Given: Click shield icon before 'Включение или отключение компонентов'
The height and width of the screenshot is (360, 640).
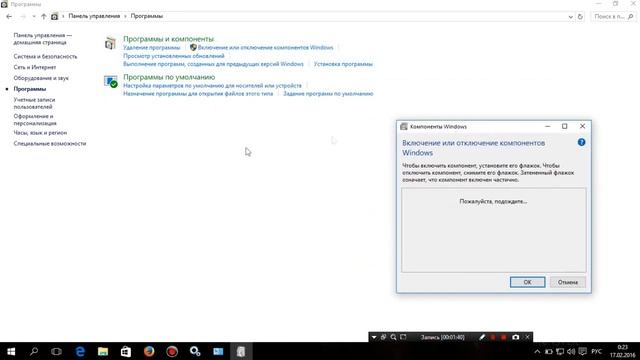Looking at the screenshot, I should [193, 47].
